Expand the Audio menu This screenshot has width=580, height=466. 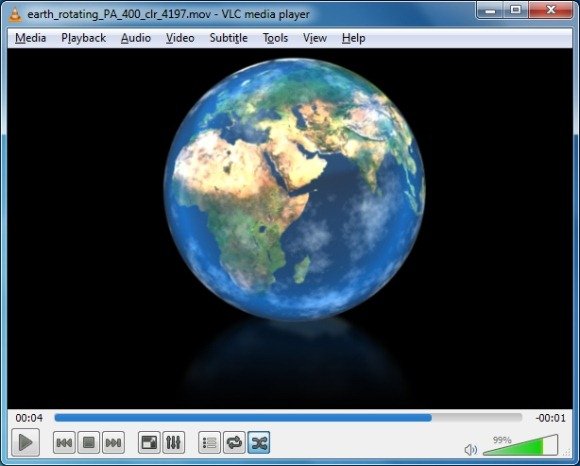coord(136,38)
